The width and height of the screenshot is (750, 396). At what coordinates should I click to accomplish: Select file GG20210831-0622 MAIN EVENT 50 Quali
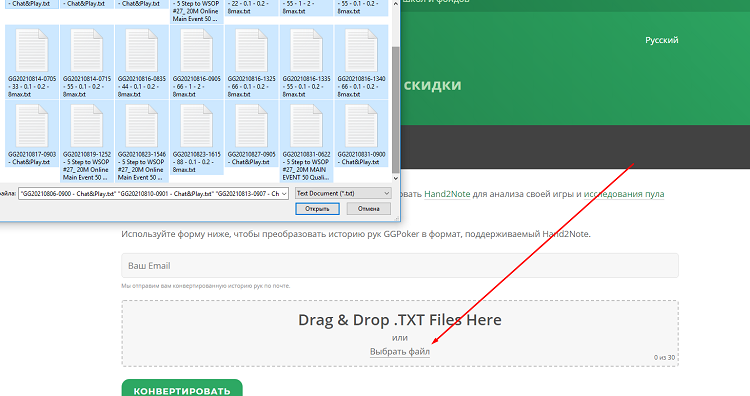coord(307,142)
